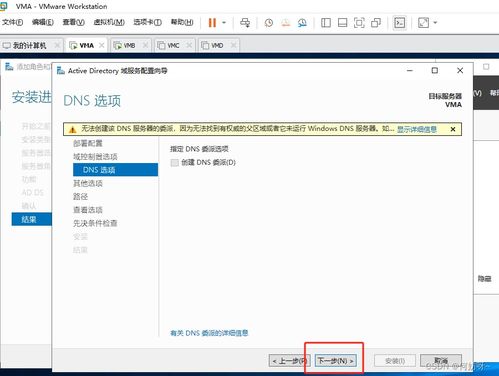499x376 pixels.
Task: Click the revert to snapshot icon
Action: (286, 23)
